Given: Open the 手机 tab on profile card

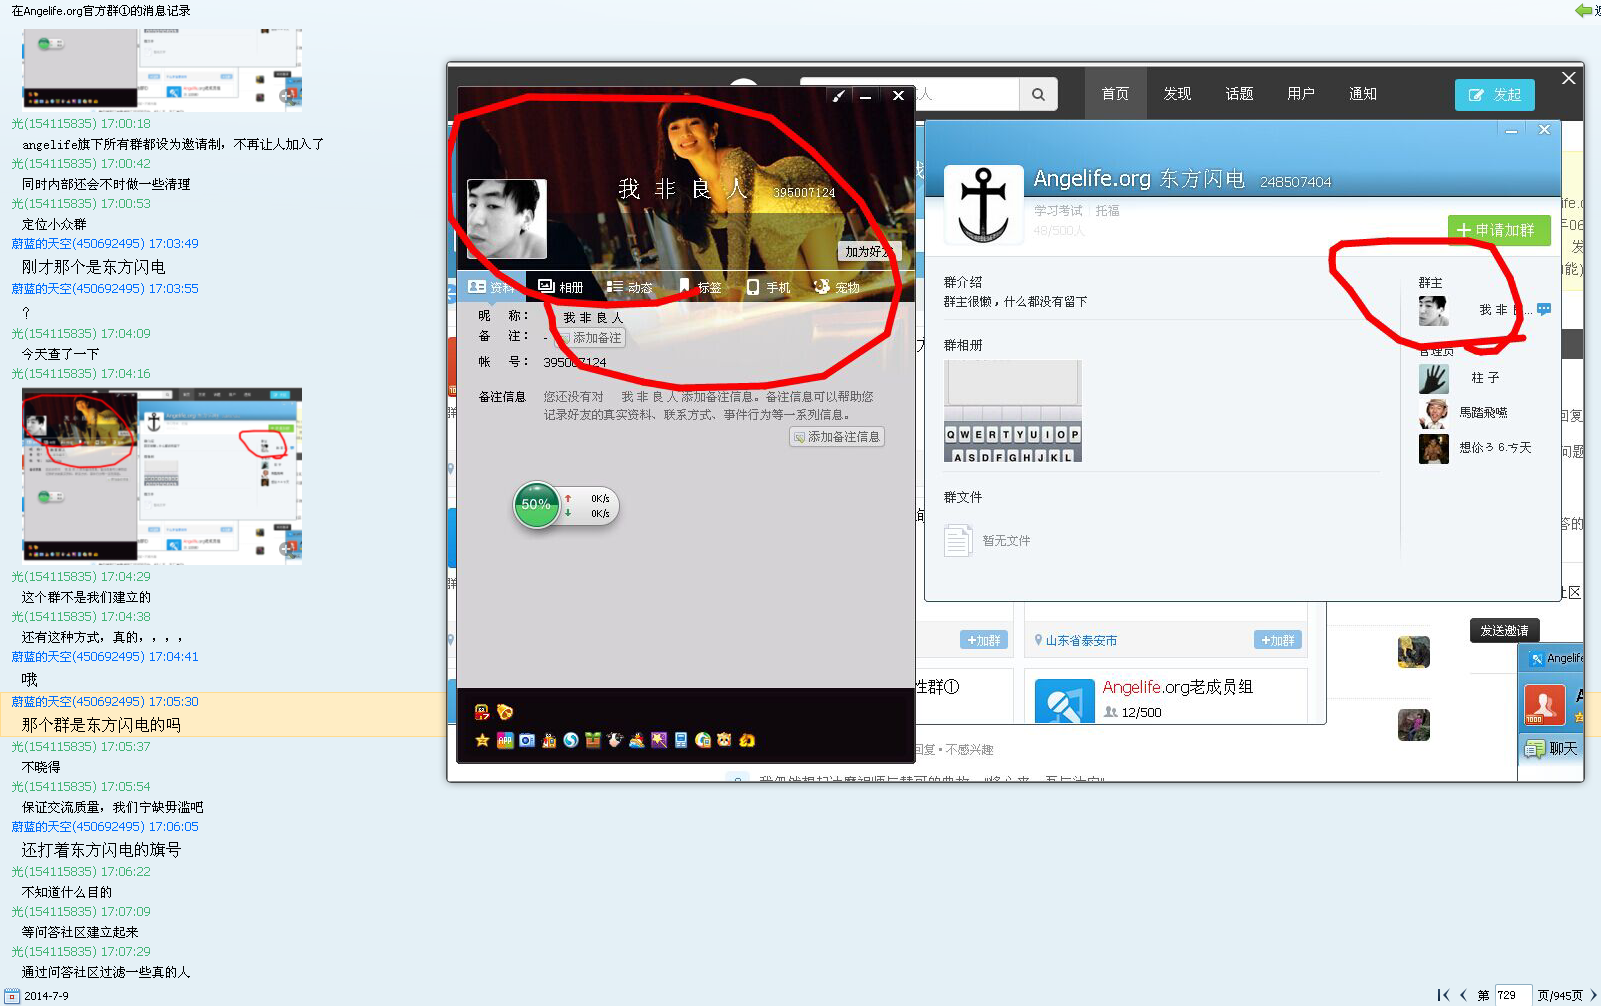Looking at the screenshot, I should click(768, 287).
